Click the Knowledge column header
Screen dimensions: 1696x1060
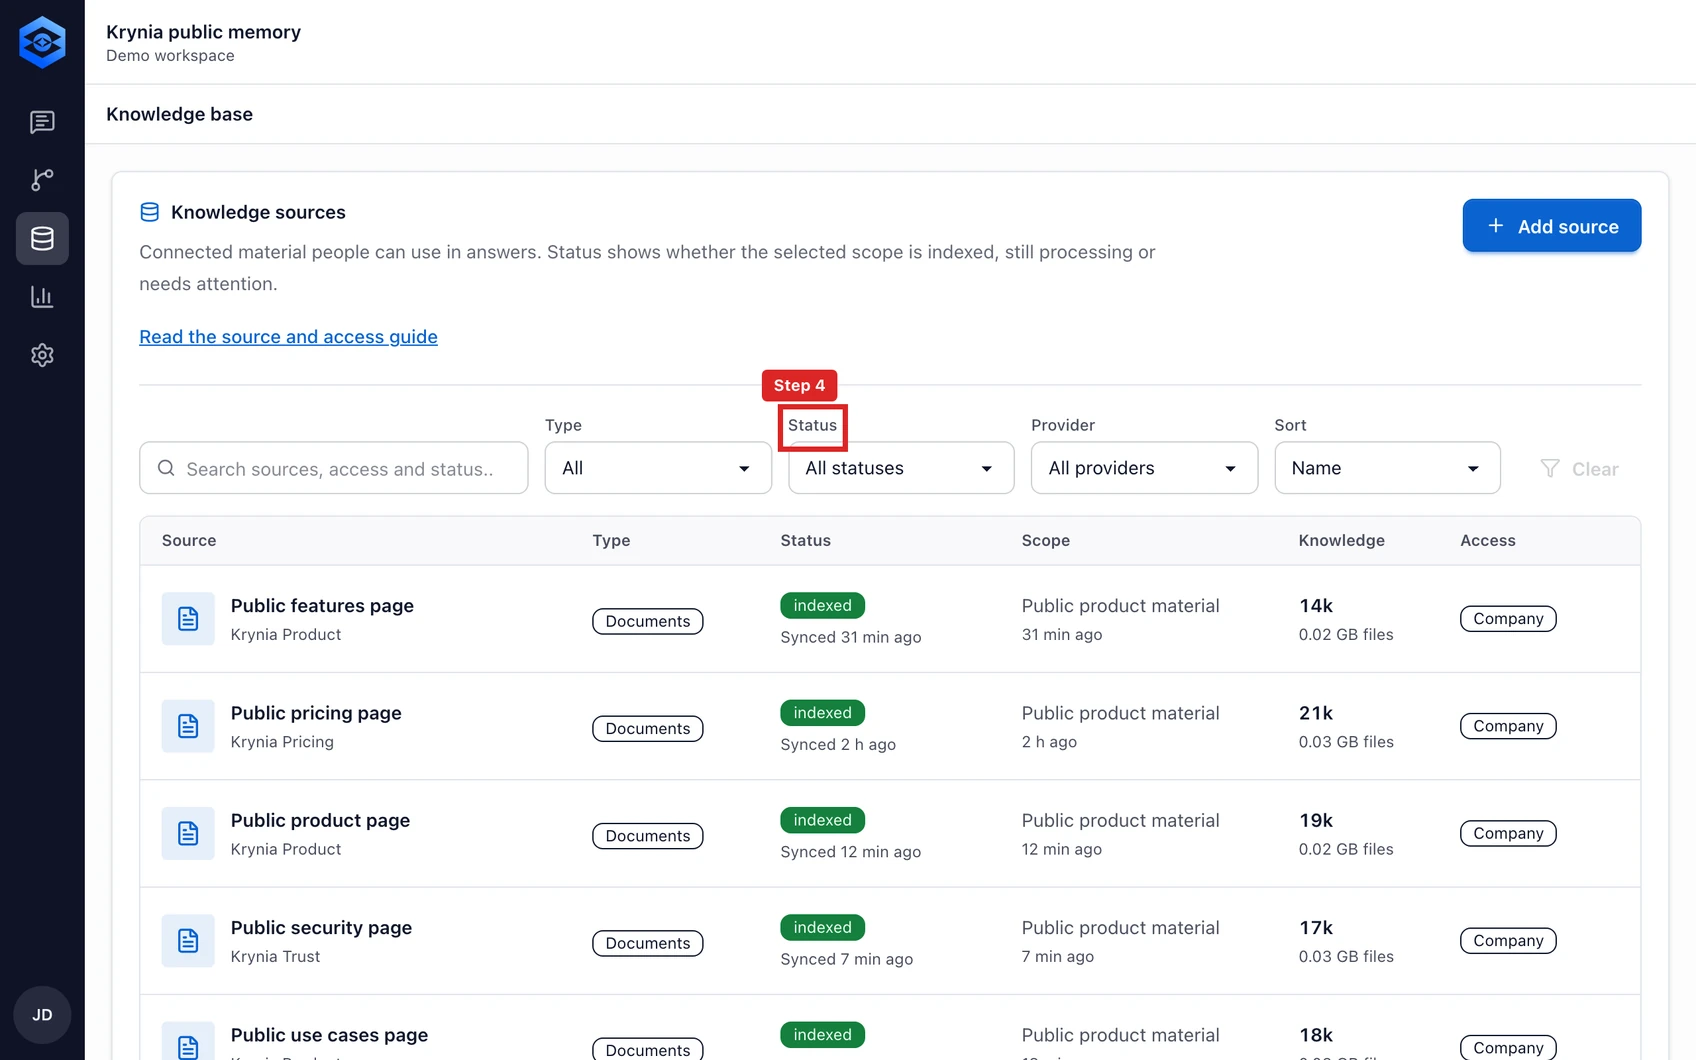[1341, 540]
